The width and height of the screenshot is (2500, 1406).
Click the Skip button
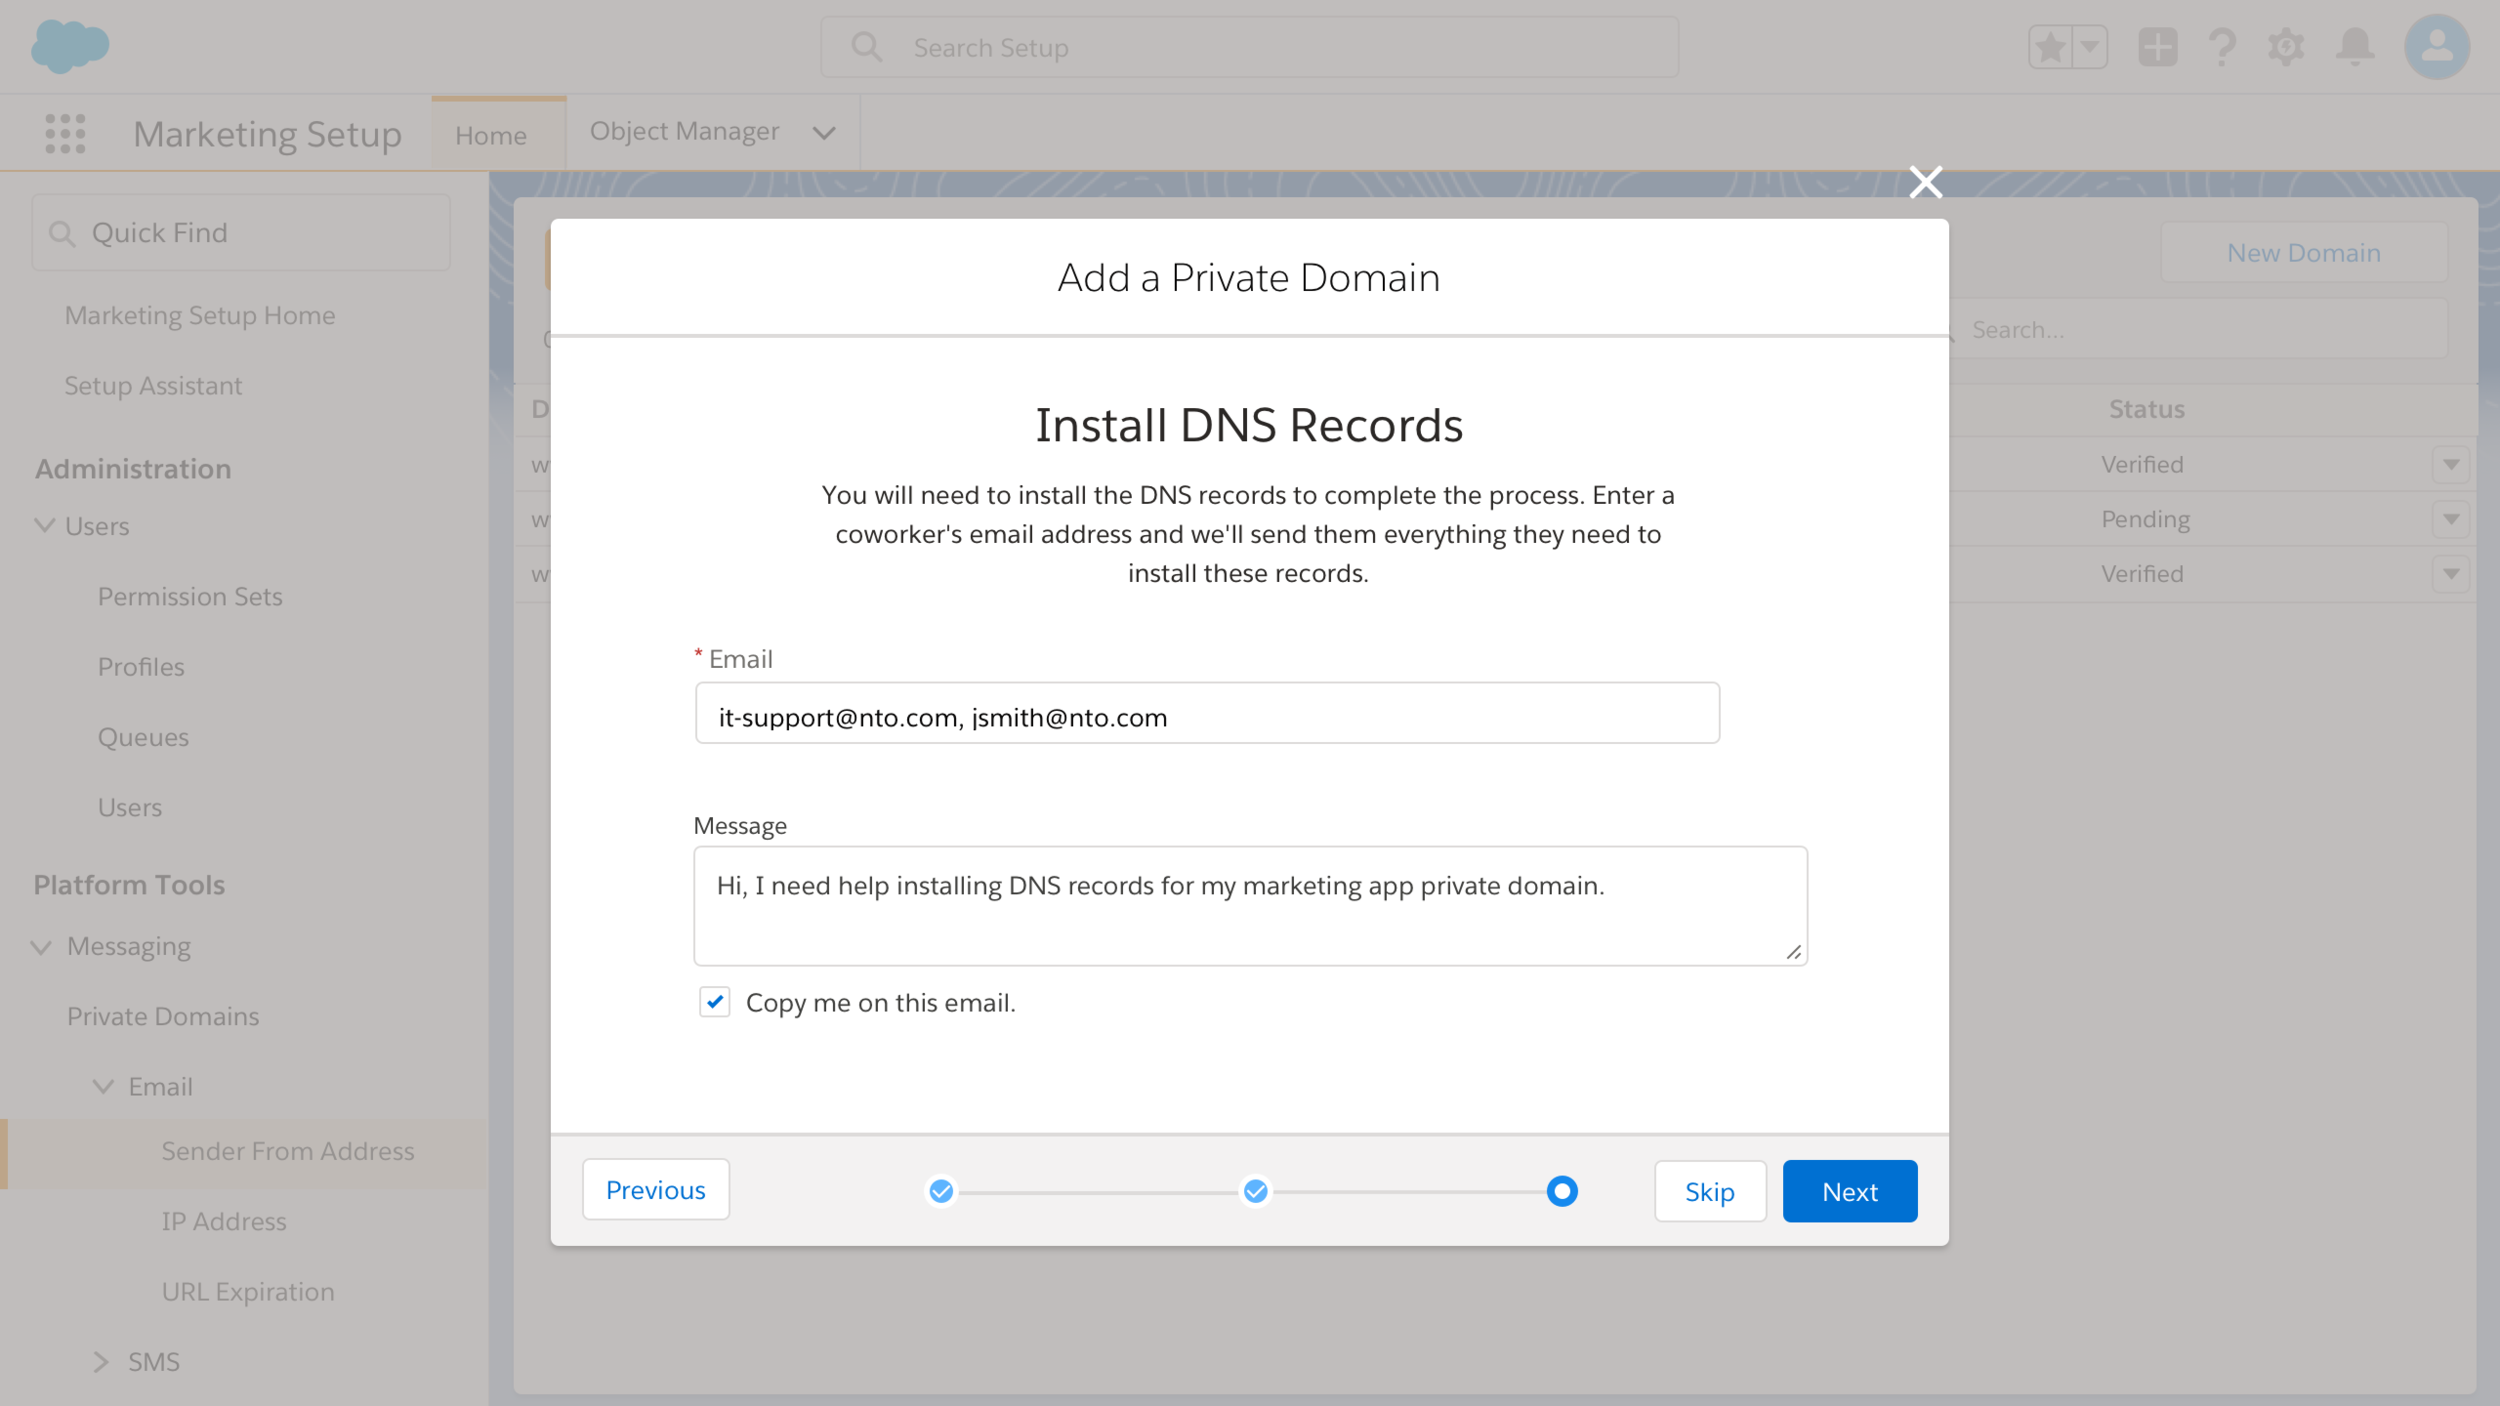[x=1709, y=1191]
